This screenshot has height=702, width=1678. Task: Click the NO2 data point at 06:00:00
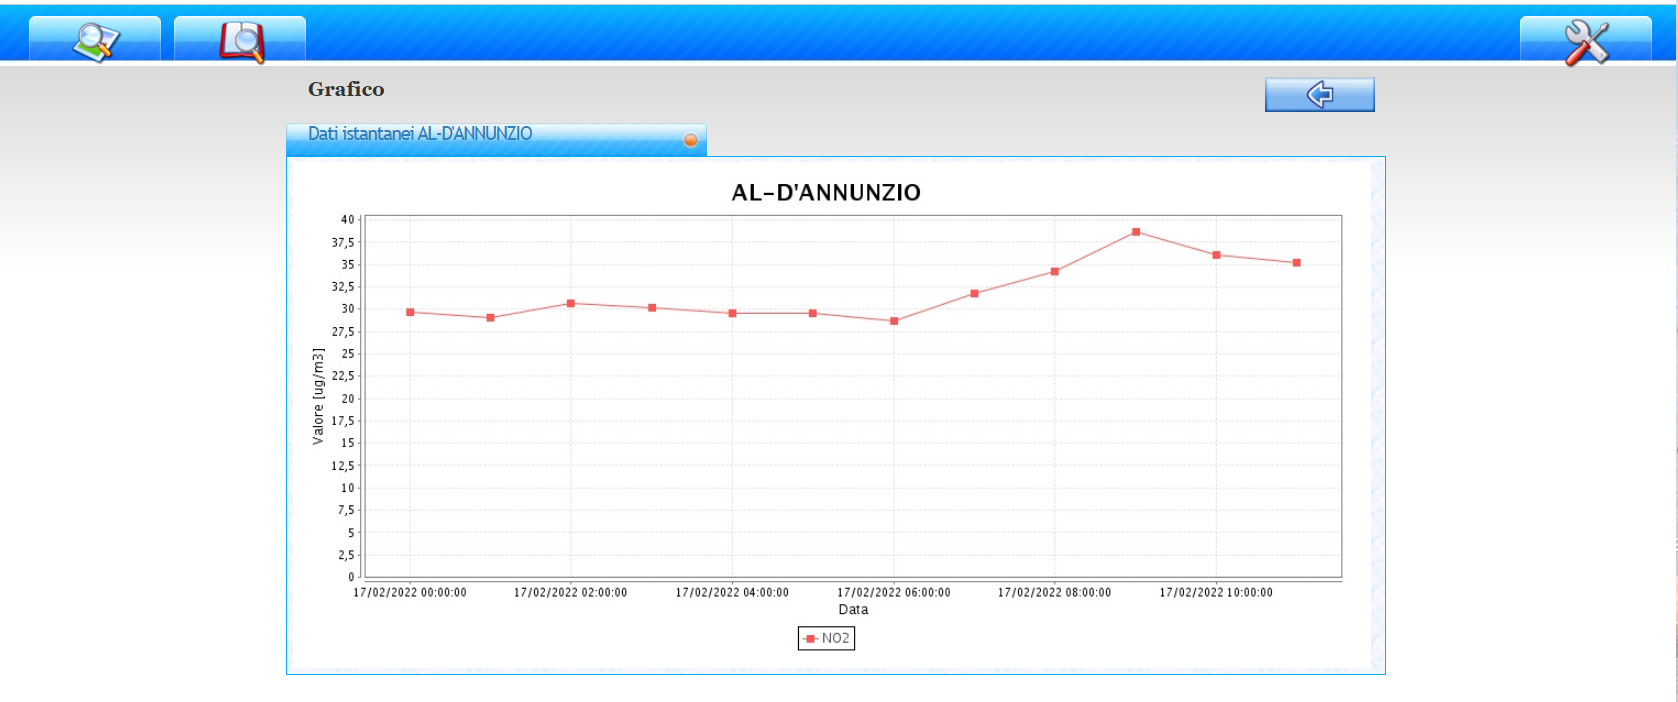point(894,321)
